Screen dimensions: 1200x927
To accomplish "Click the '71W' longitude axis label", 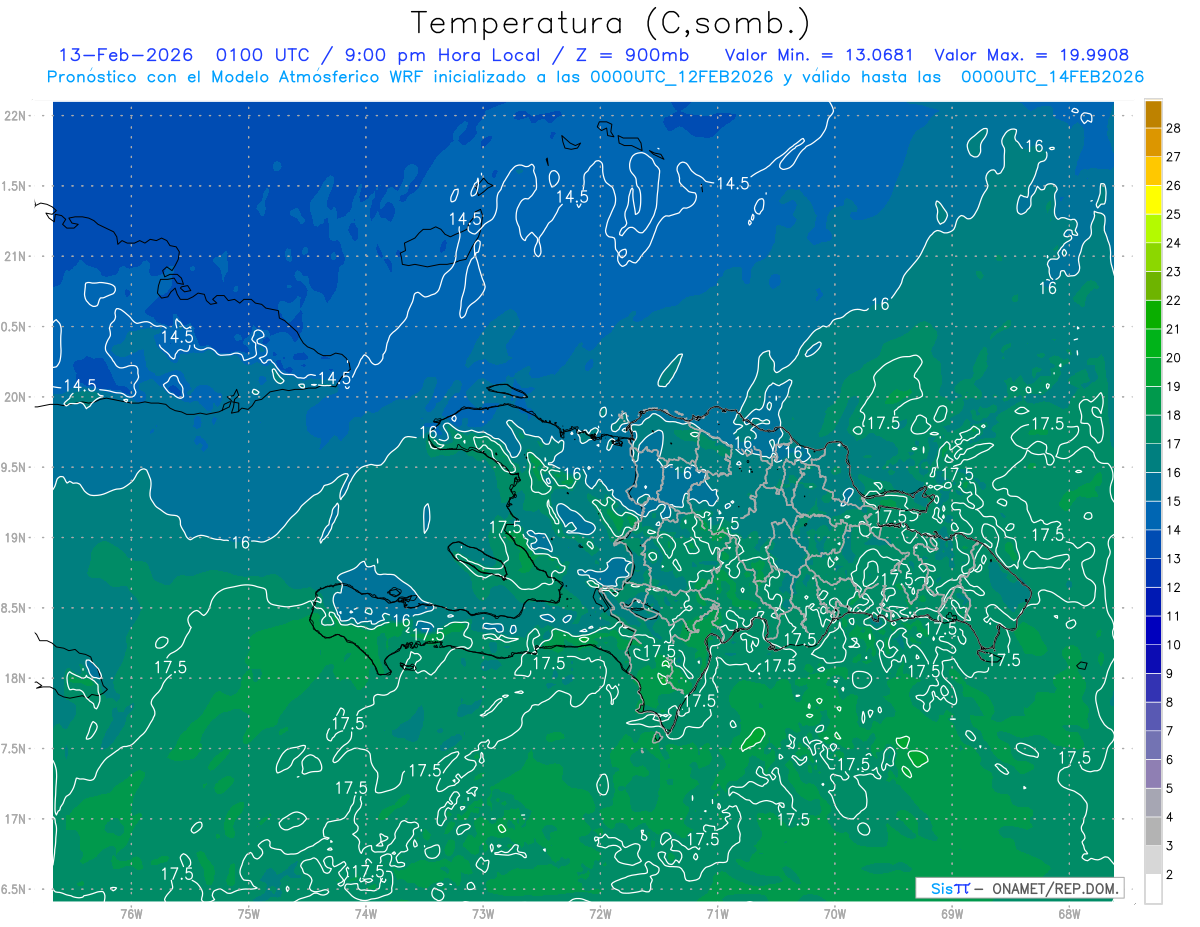I will pyautogui.click(x=717, y=914).
